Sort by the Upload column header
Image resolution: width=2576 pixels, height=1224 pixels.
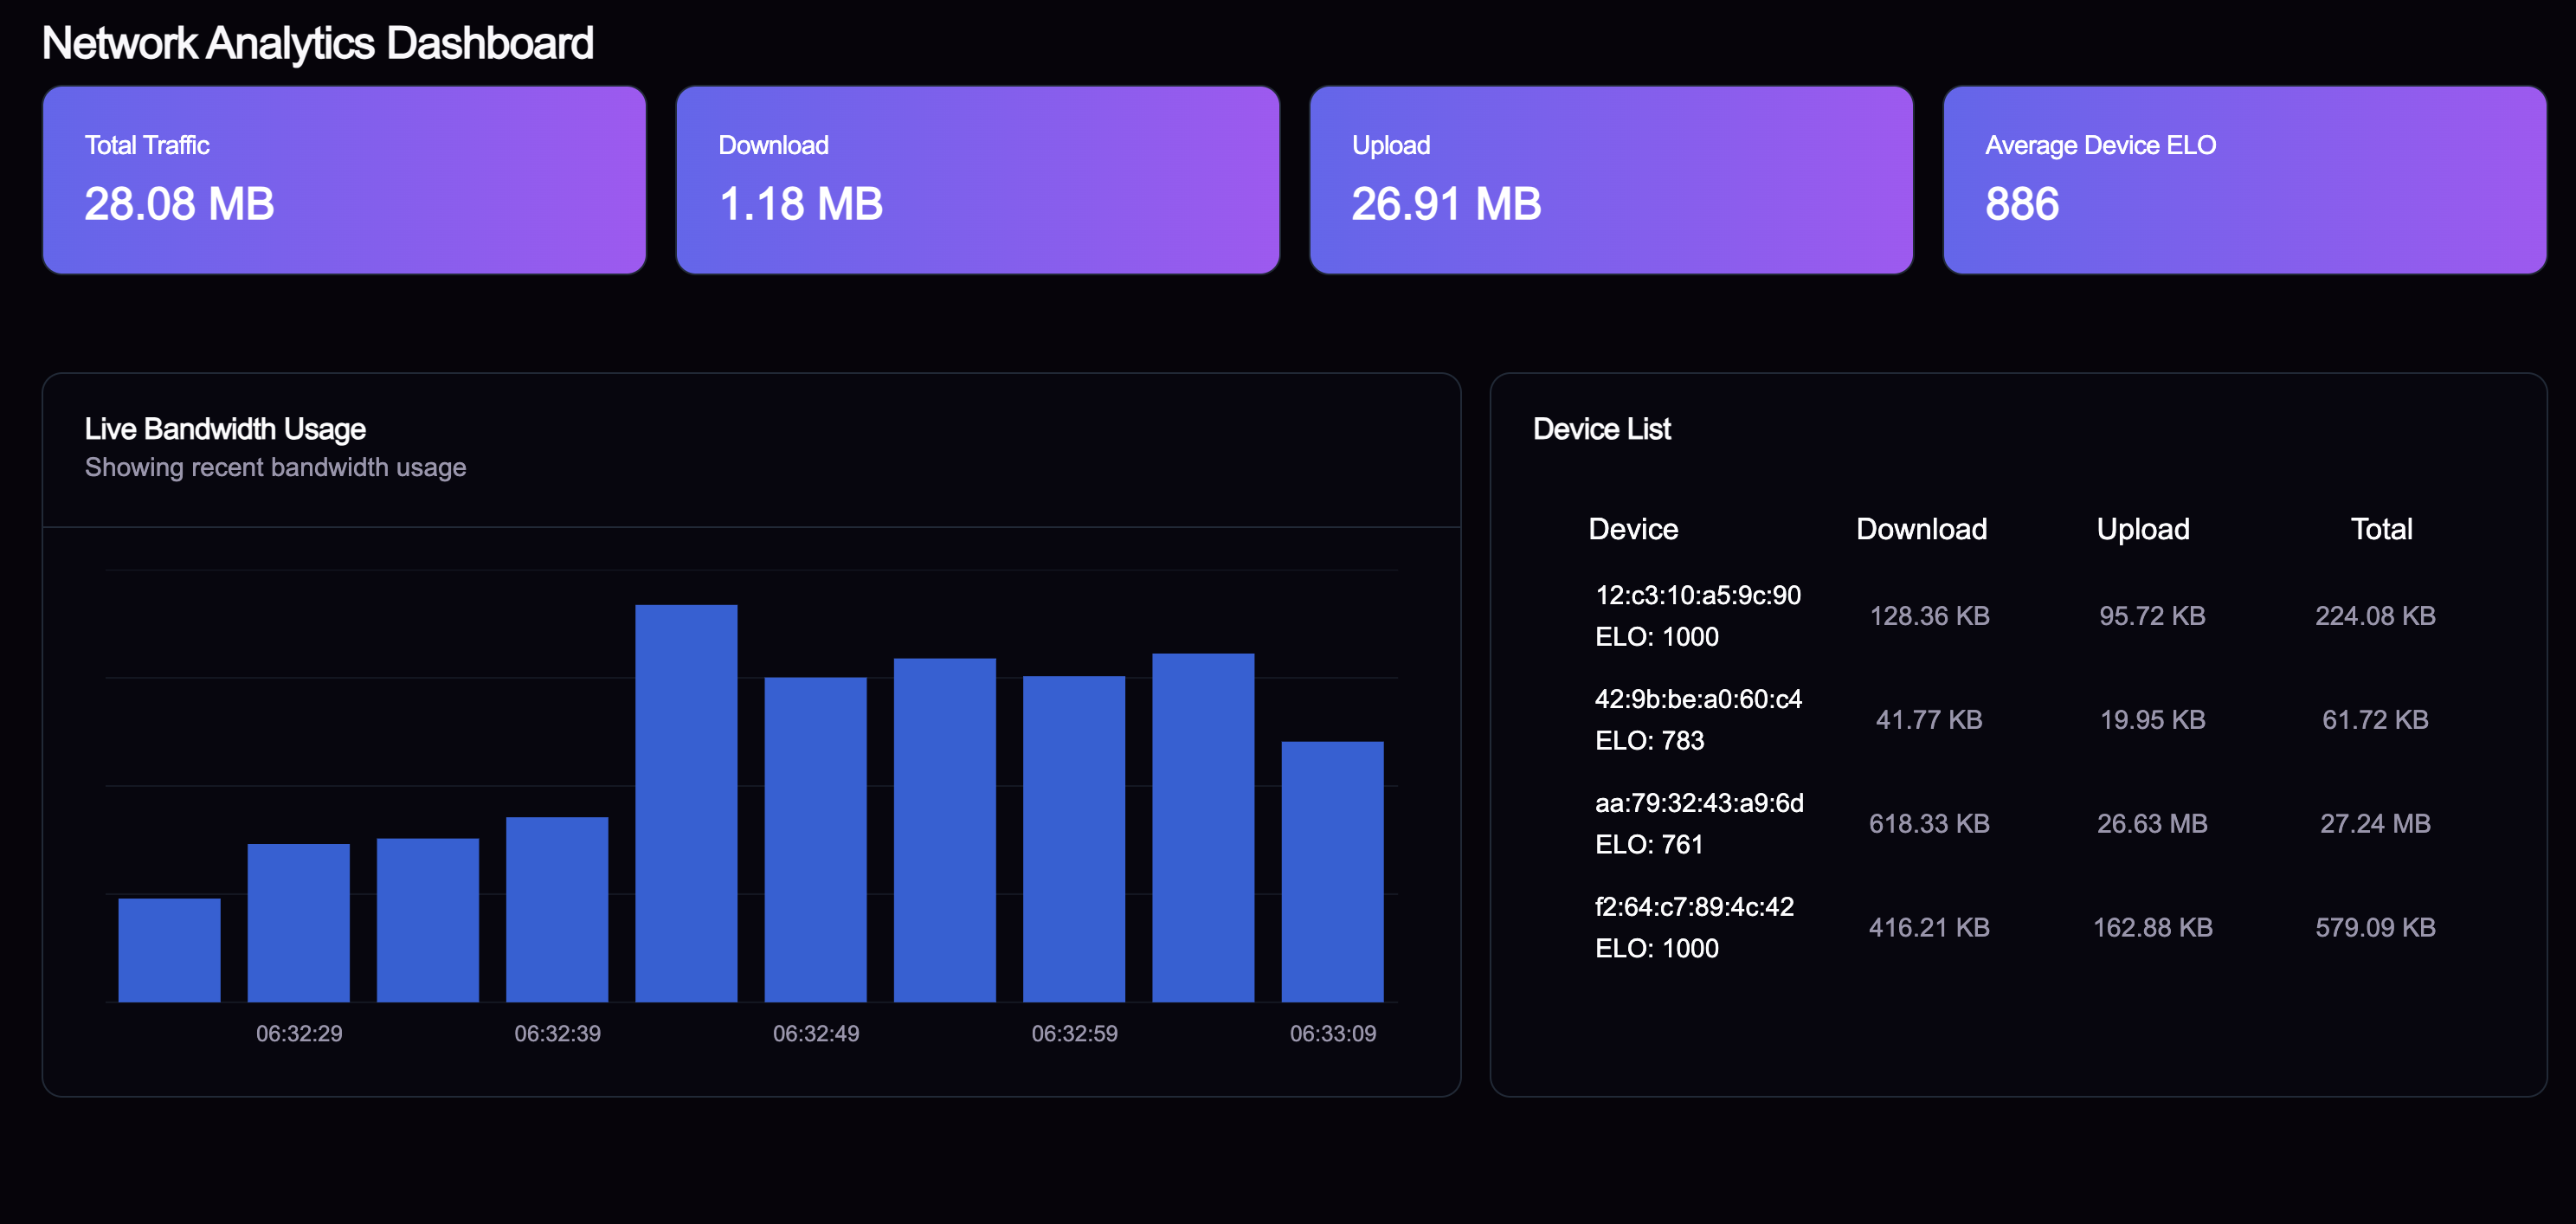[2143, 529]
